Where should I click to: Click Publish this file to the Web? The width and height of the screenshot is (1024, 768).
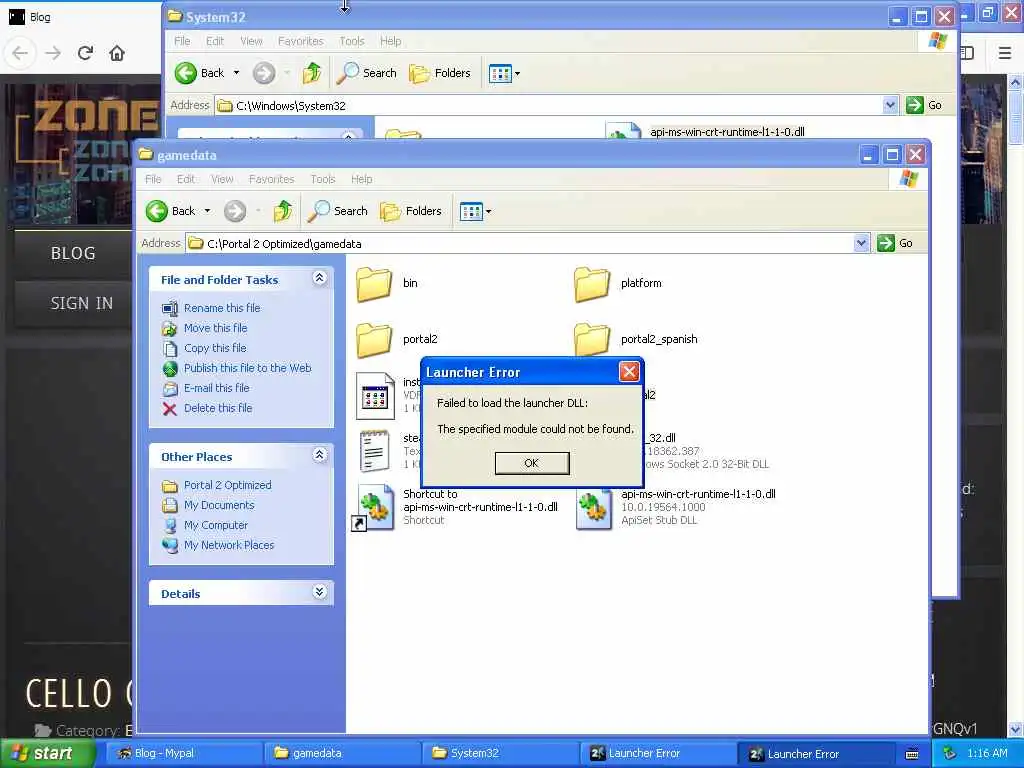pyautogui.click(x=248, y=368)
